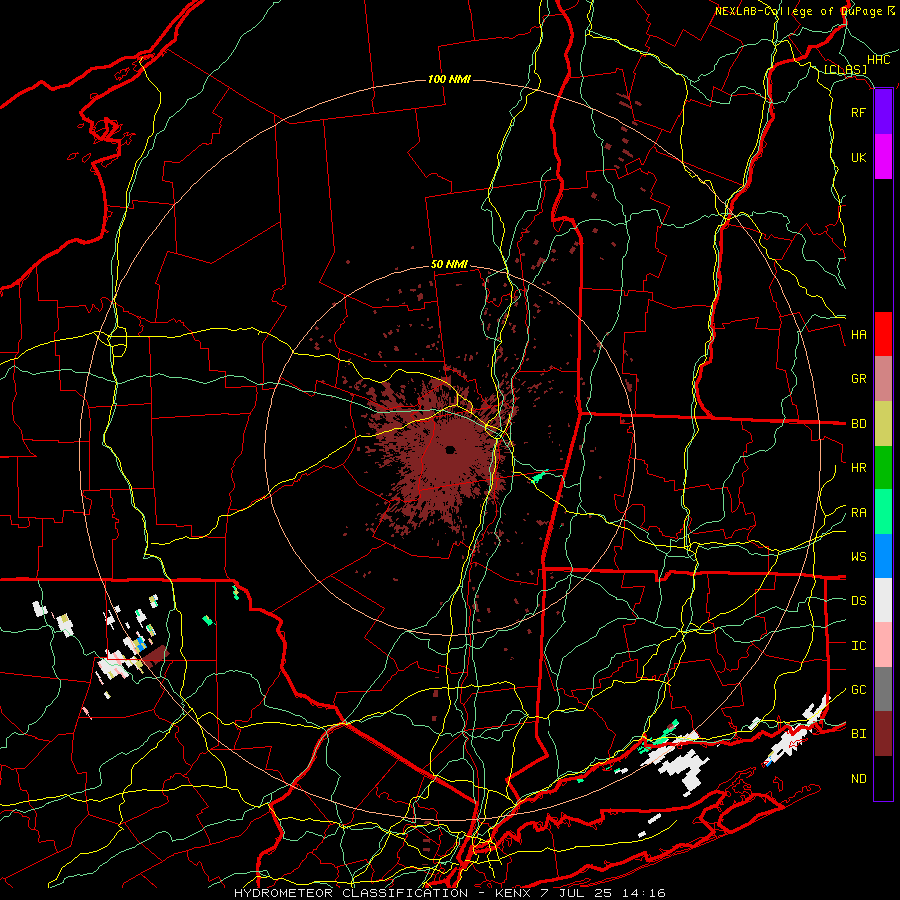The width and height of the screenshot is (900, 900).
Task: Click the UK legend label
Action: coord(858,157)
